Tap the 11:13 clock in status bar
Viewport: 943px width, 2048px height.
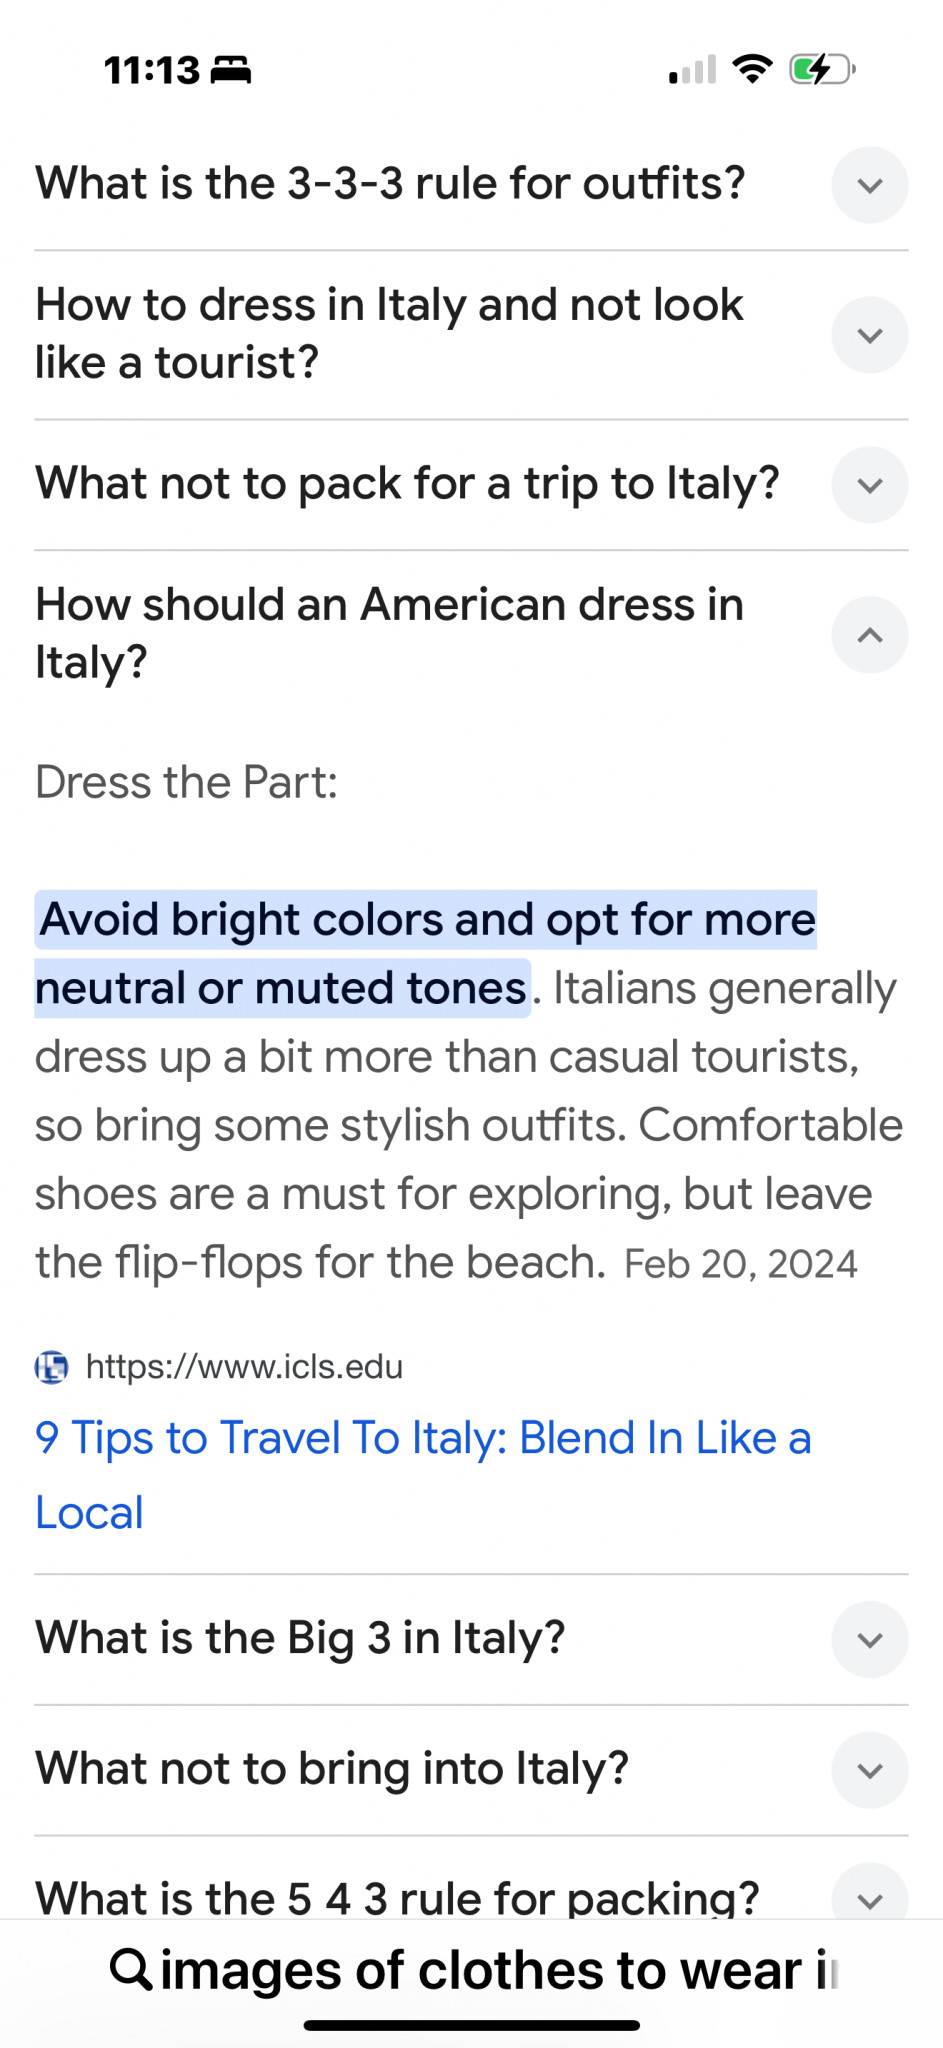152,70
